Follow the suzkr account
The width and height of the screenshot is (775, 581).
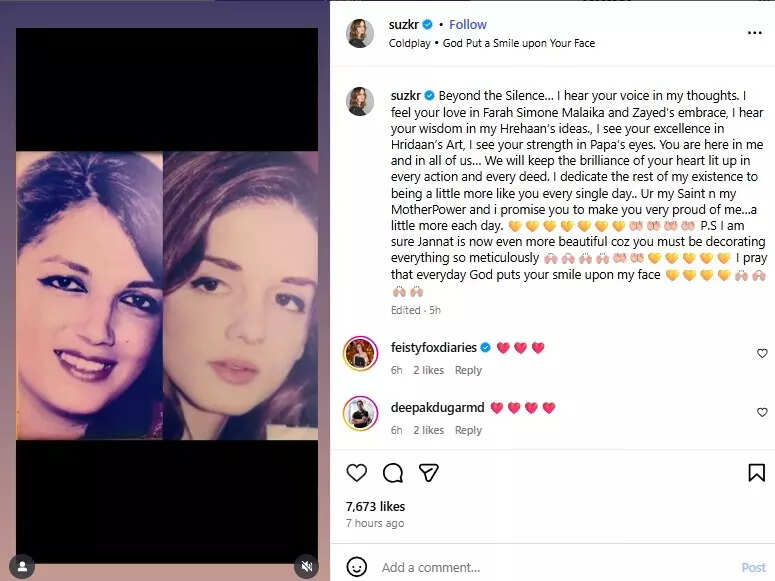tap(468, 24)
